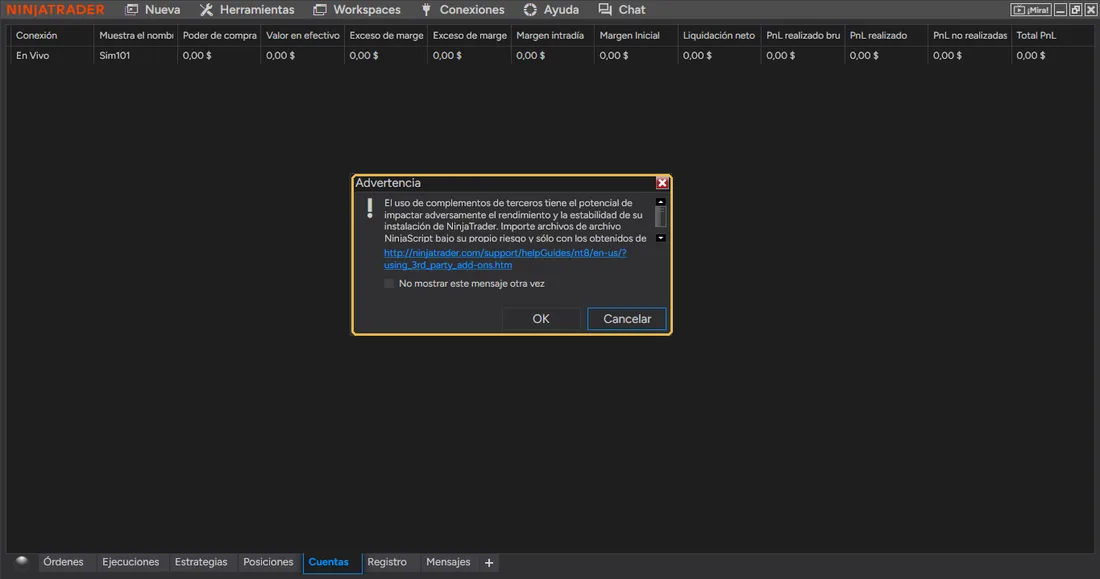Screen dimensions: 1100x579
Task: Click the scroll down arrow in warning text
Action: click(660, 238)
